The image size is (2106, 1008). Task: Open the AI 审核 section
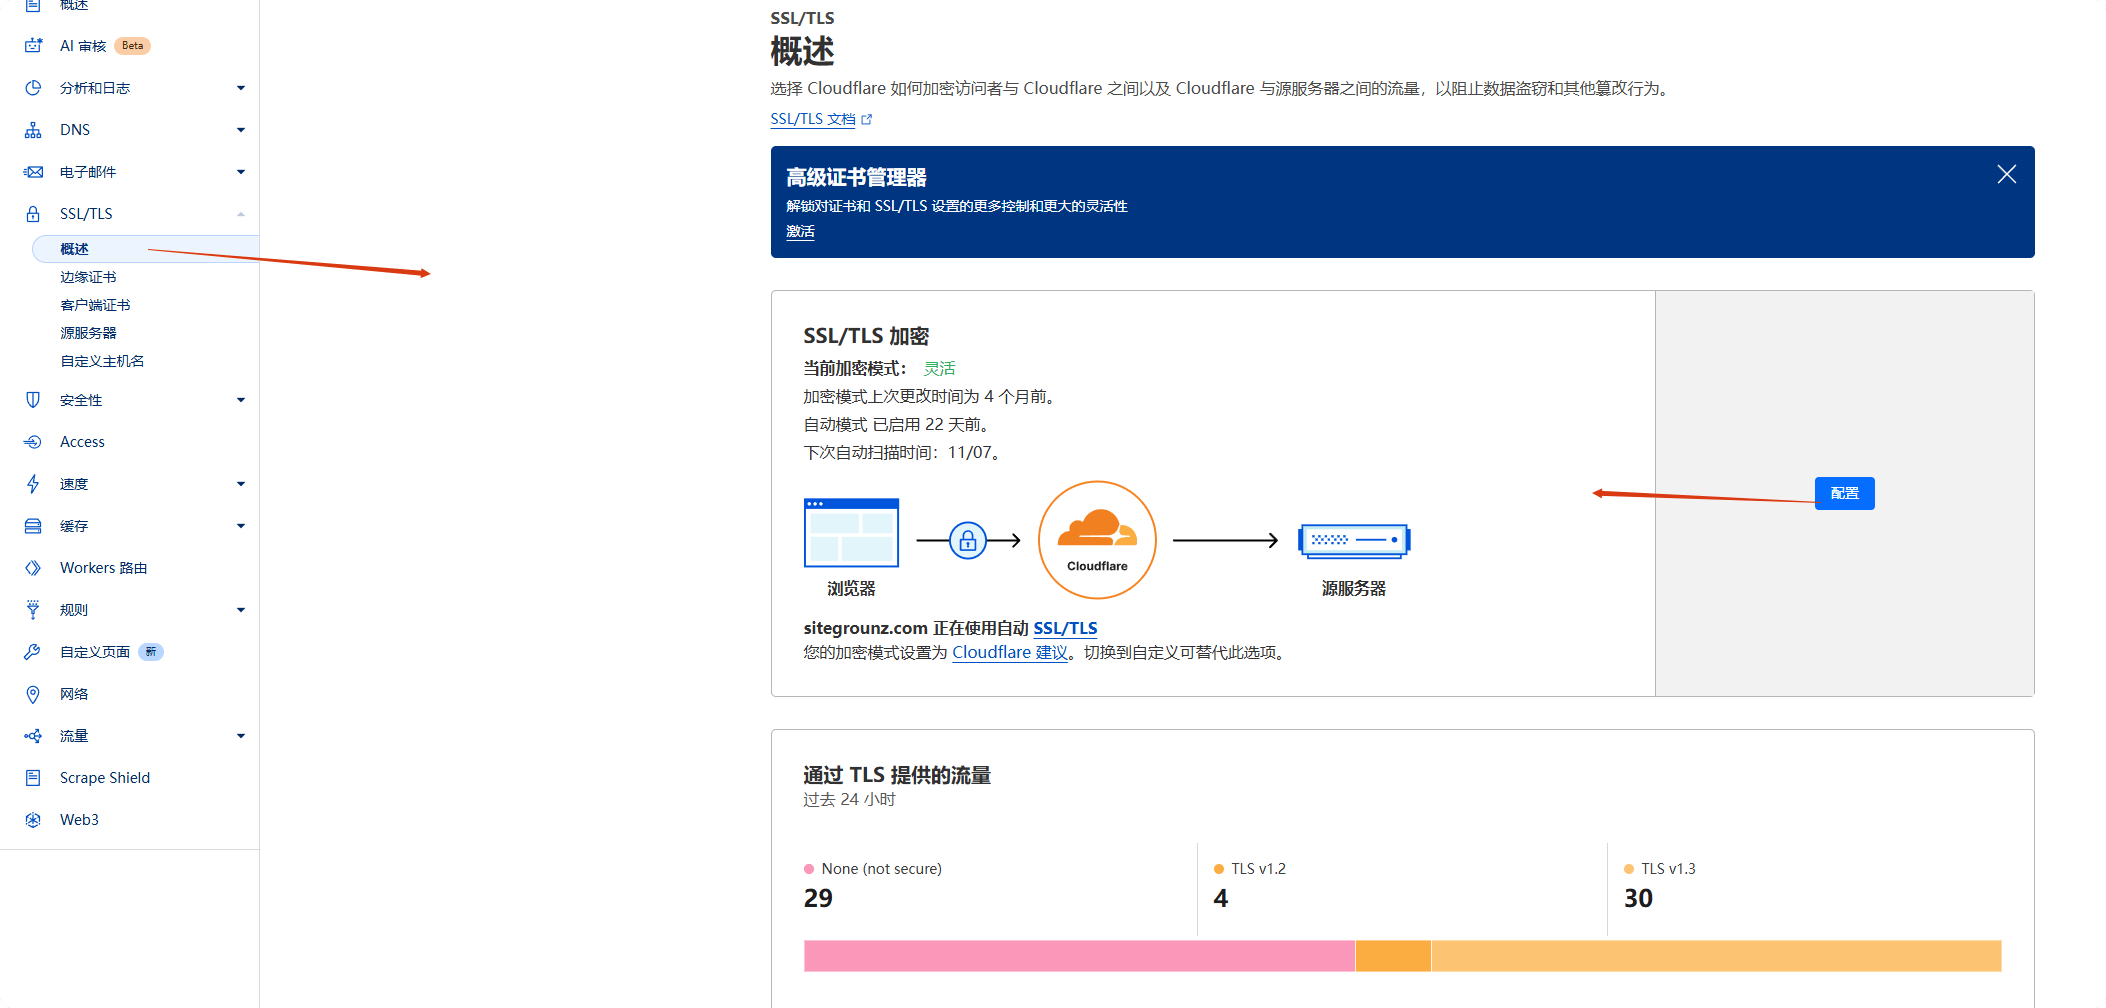84,45
